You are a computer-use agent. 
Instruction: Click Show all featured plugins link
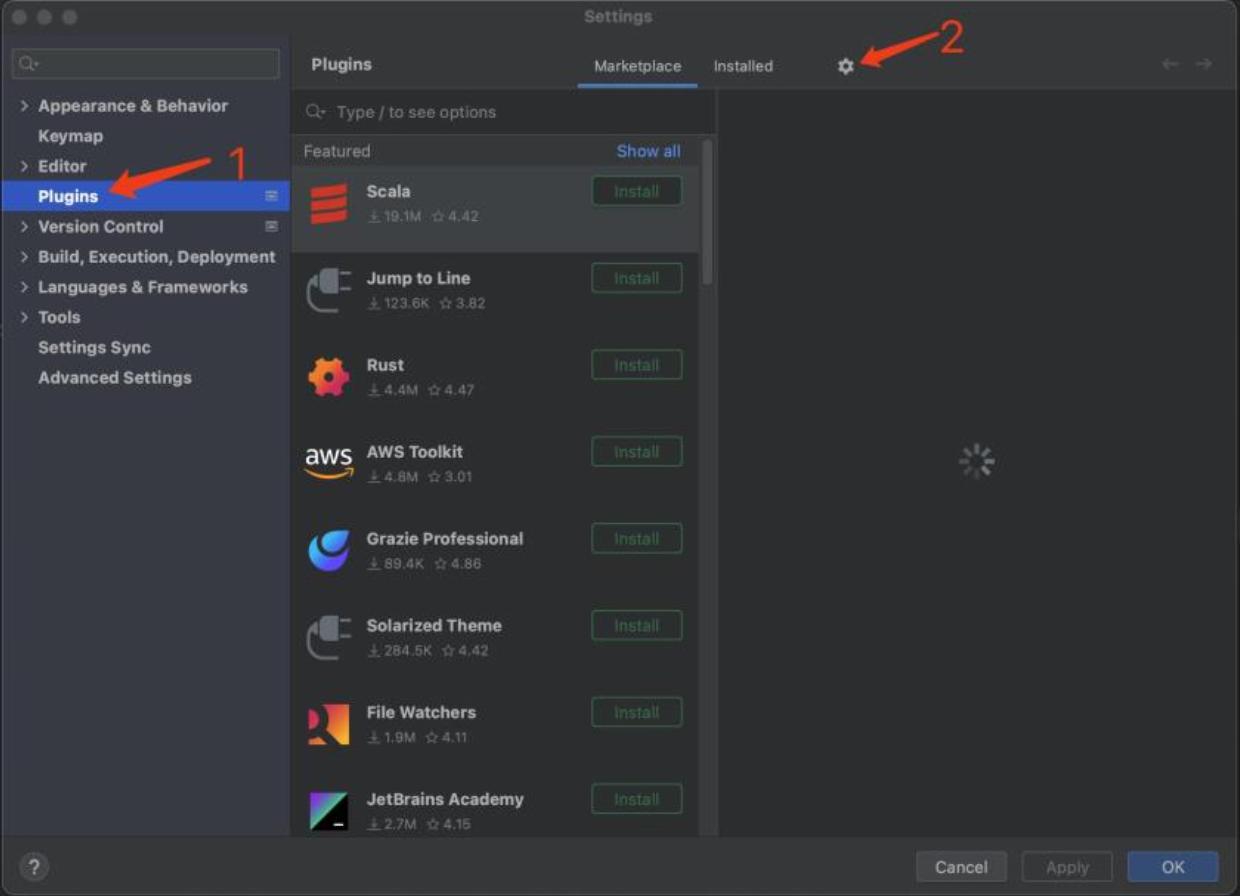coord(648,151)
